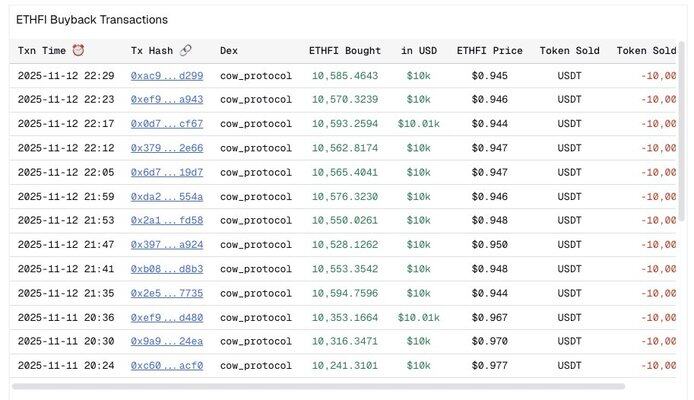
Task: Click the vertical scrollbar on the right edge
Action: point(682,120)
